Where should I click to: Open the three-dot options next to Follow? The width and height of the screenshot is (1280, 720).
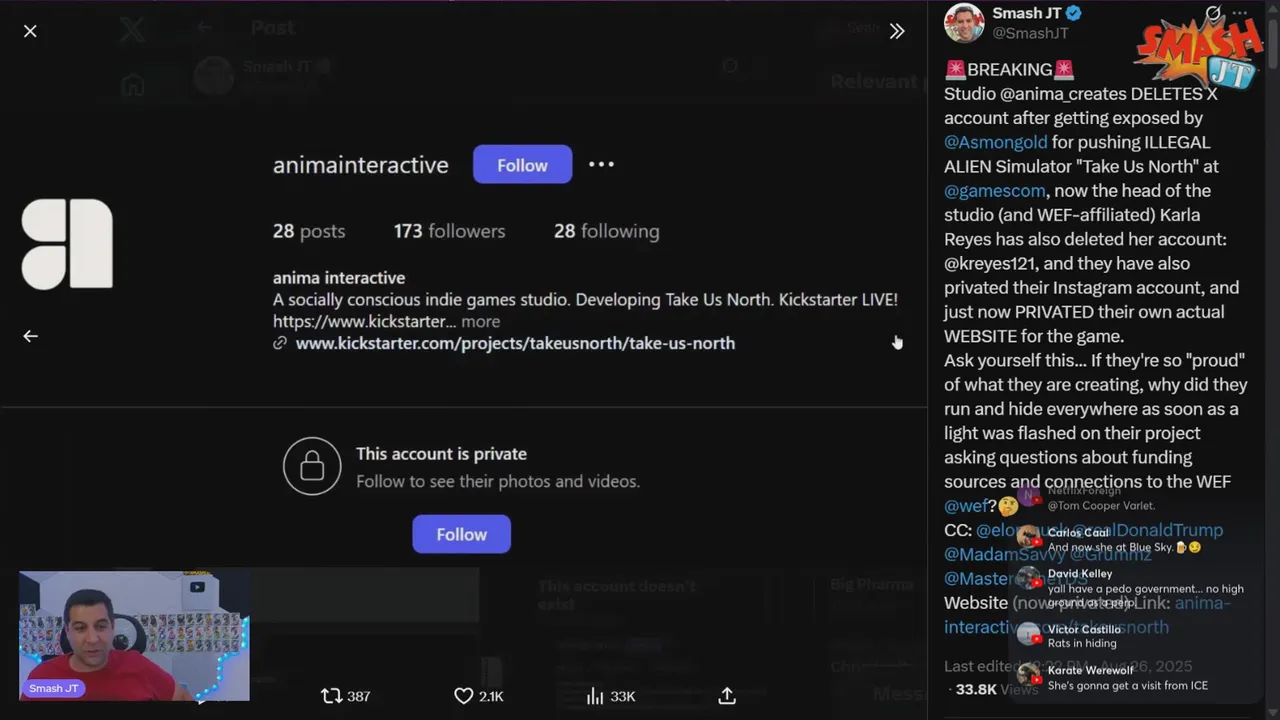pyautogui.click(x=601, y=164)
